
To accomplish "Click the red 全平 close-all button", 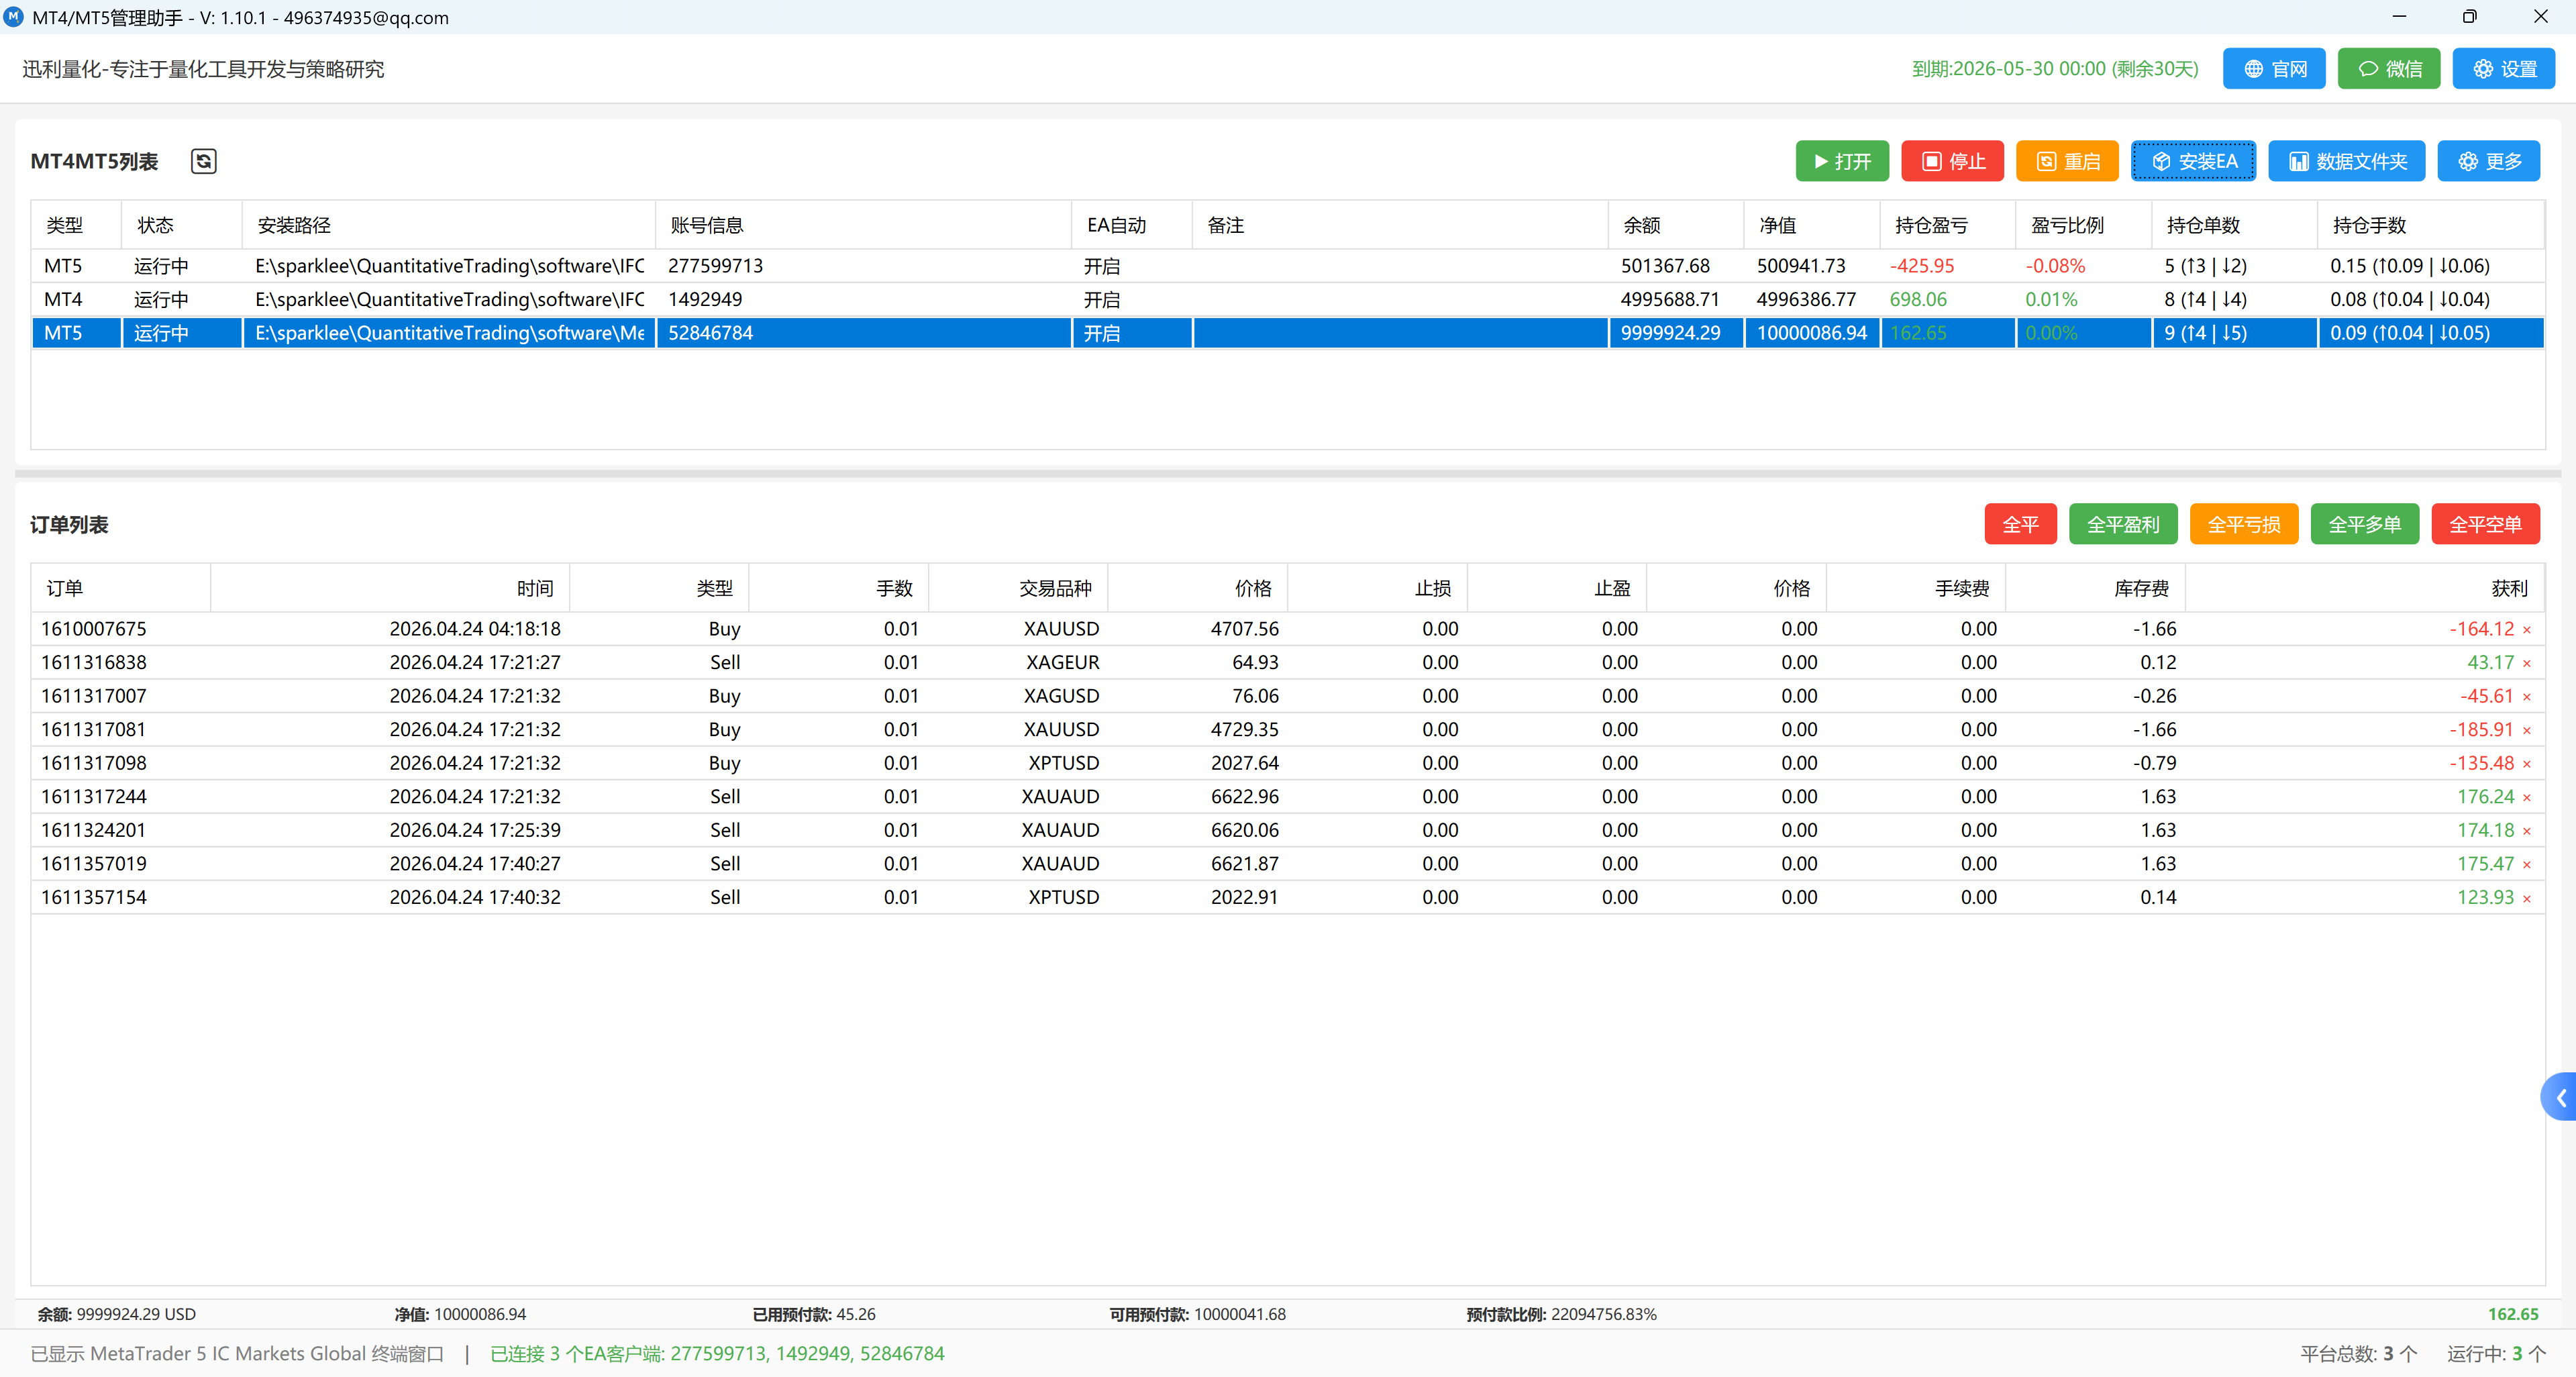I will 2020,524.
